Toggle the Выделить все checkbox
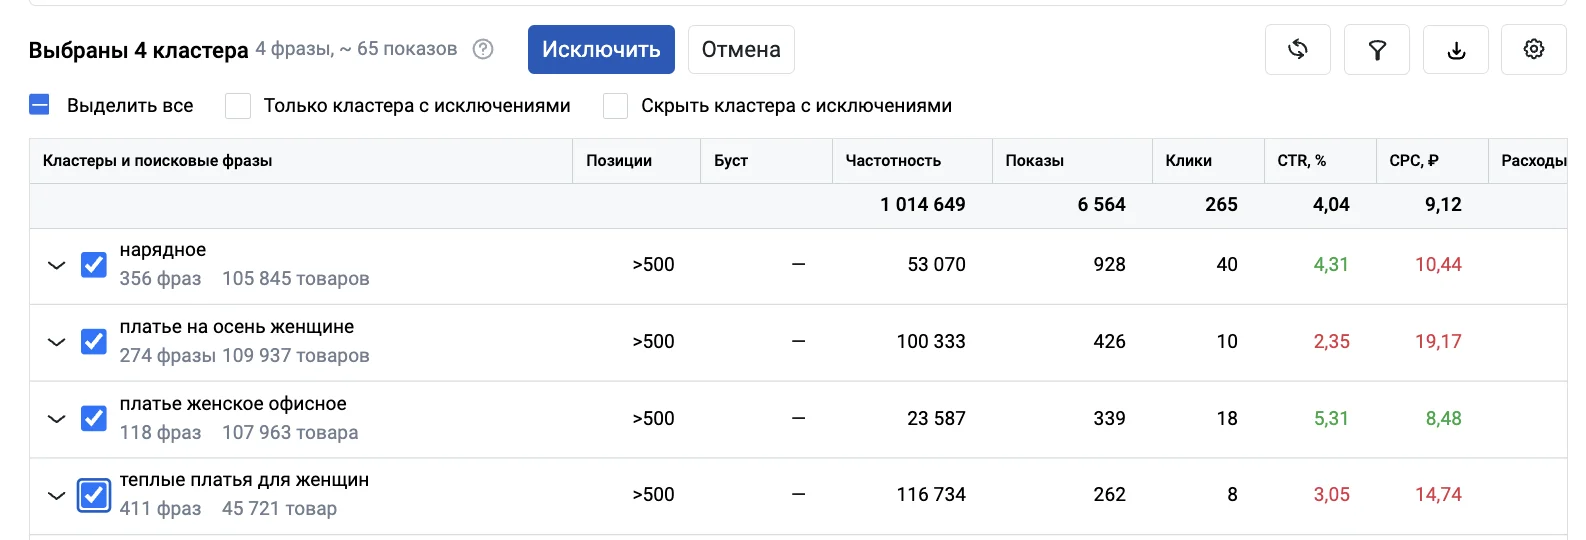1586x540 pixels. click(40, 105)
